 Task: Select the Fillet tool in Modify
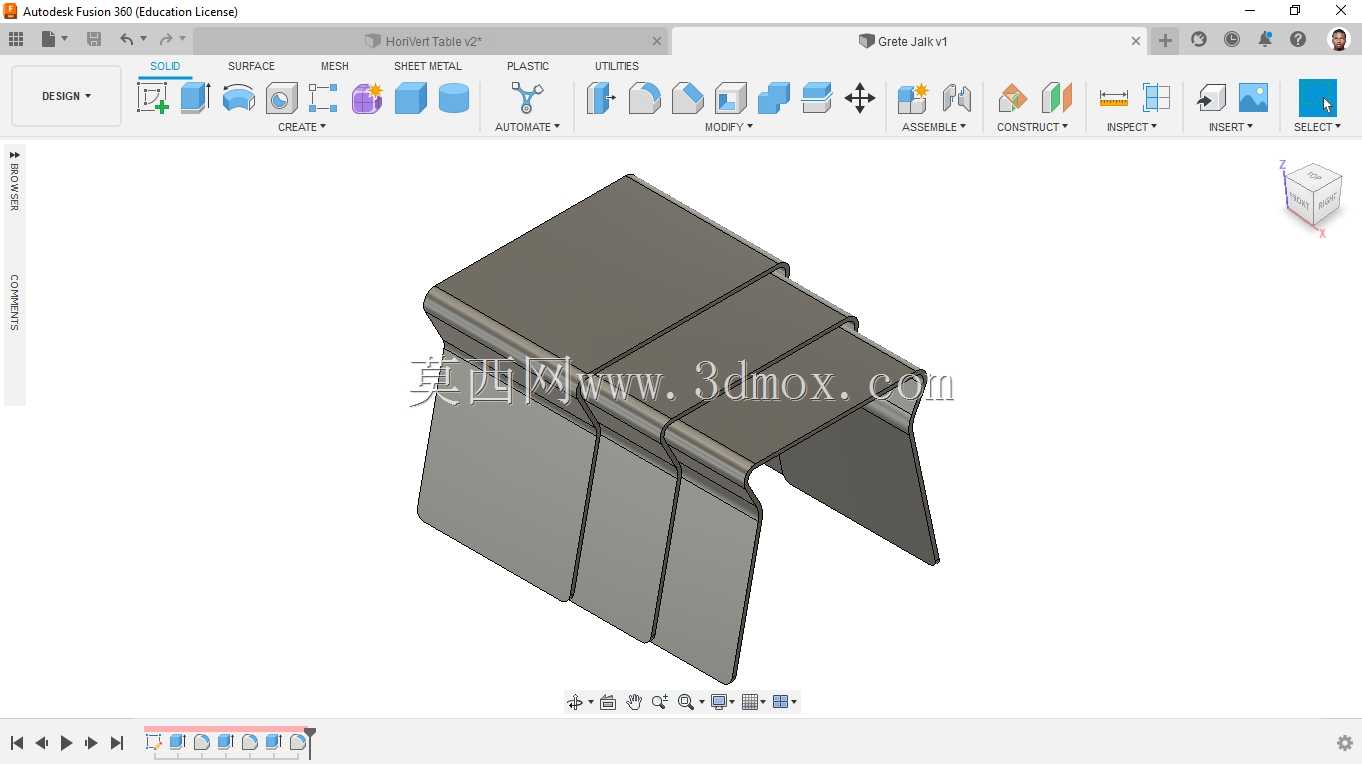click(644, 98)
